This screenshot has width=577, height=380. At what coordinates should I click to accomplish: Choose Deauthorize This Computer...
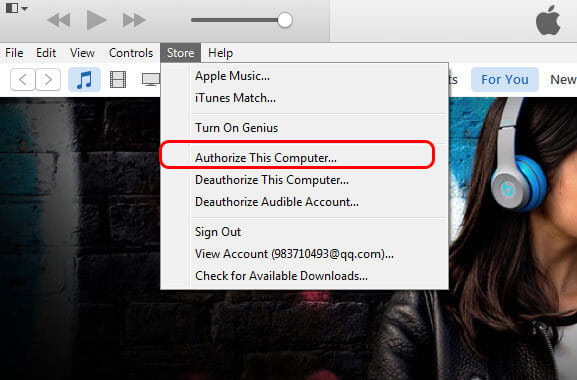(x=305, y=180)
